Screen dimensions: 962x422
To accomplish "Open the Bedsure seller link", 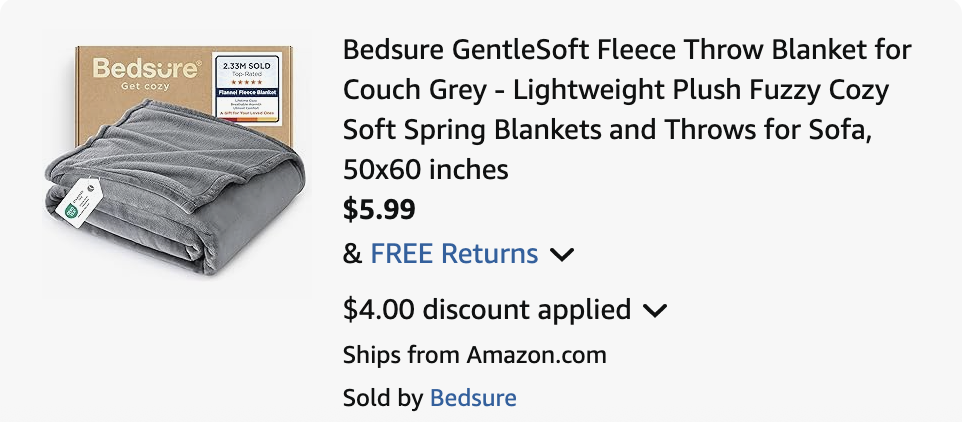I will point(473,398).
